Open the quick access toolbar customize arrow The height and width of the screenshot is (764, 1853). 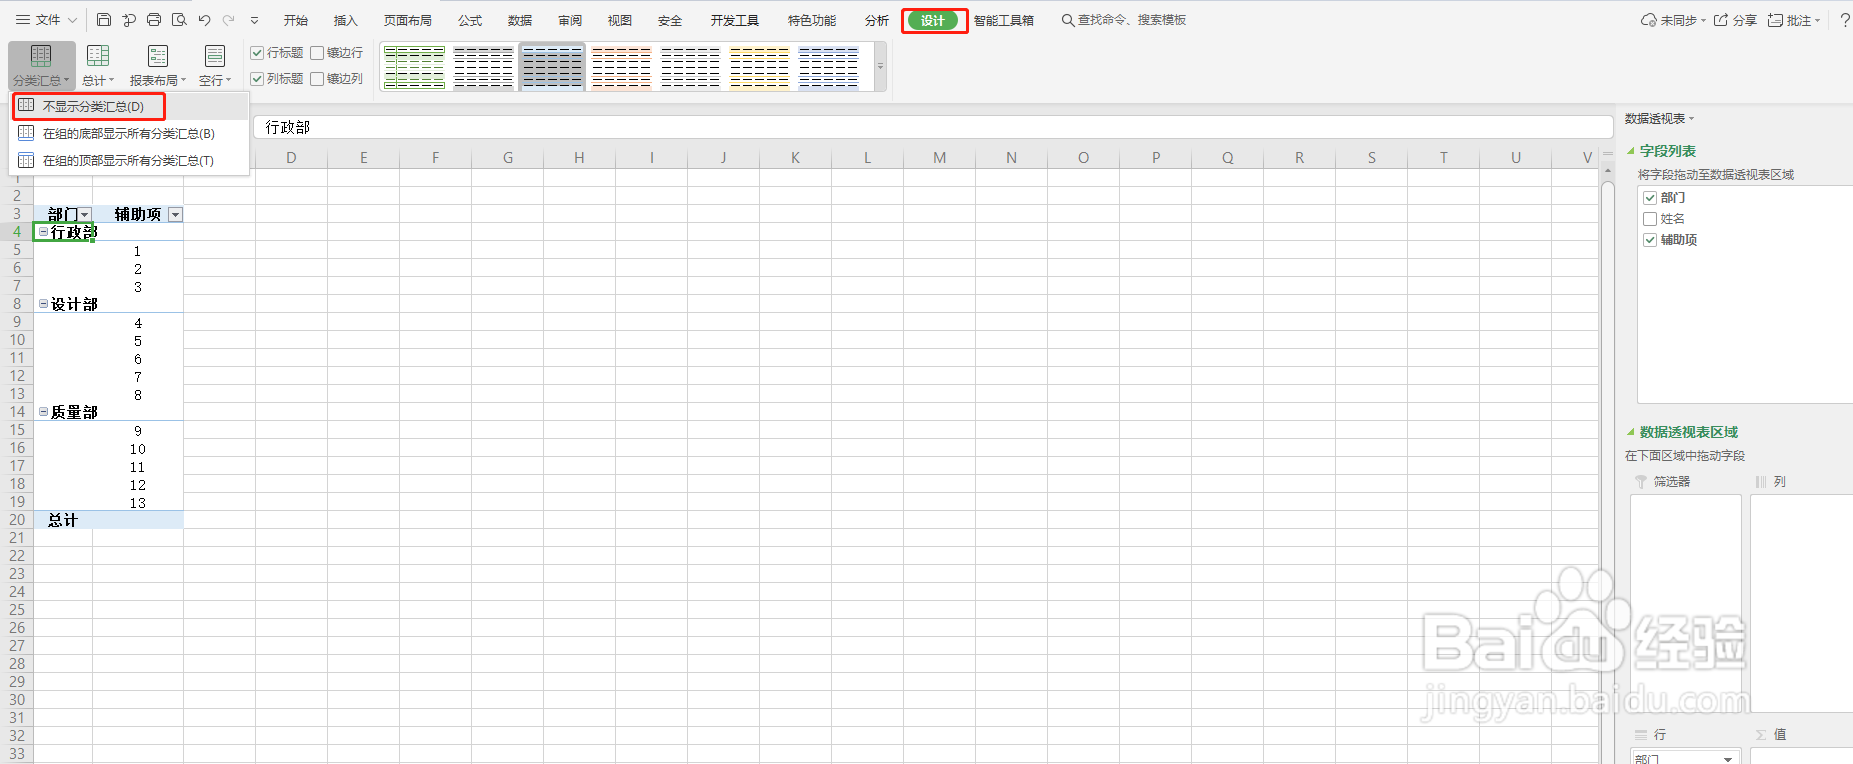tap(255, 20)
